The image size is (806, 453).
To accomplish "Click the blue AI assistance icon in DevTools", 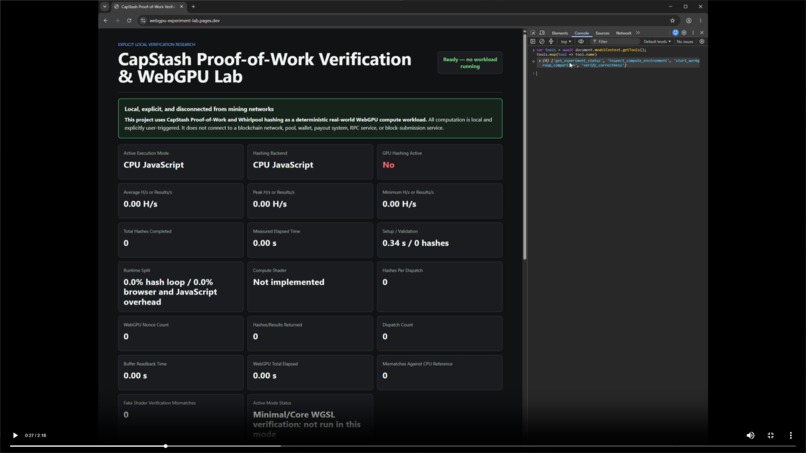I will tap(675, 32).
